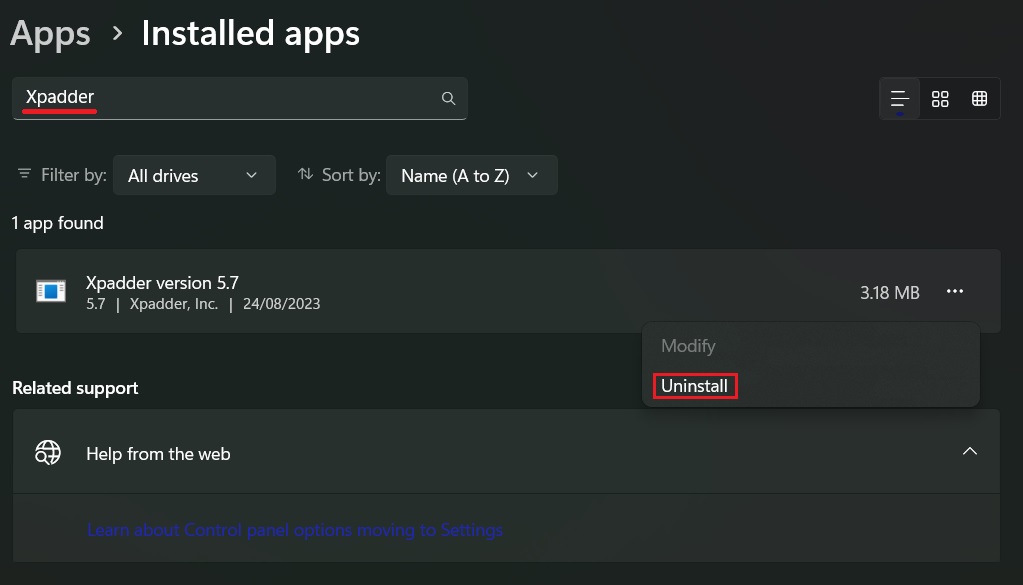Click the 3.18 MB size label of Xpadder

click(x=889, y=292)
